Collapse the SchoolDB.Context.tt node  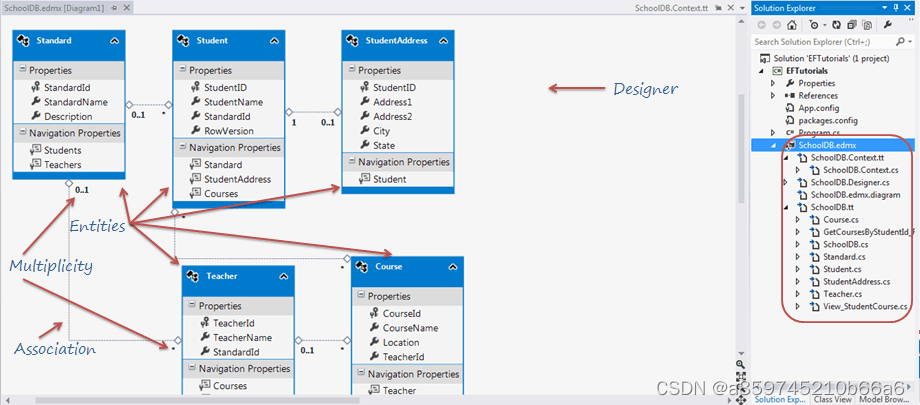(785, 158)
